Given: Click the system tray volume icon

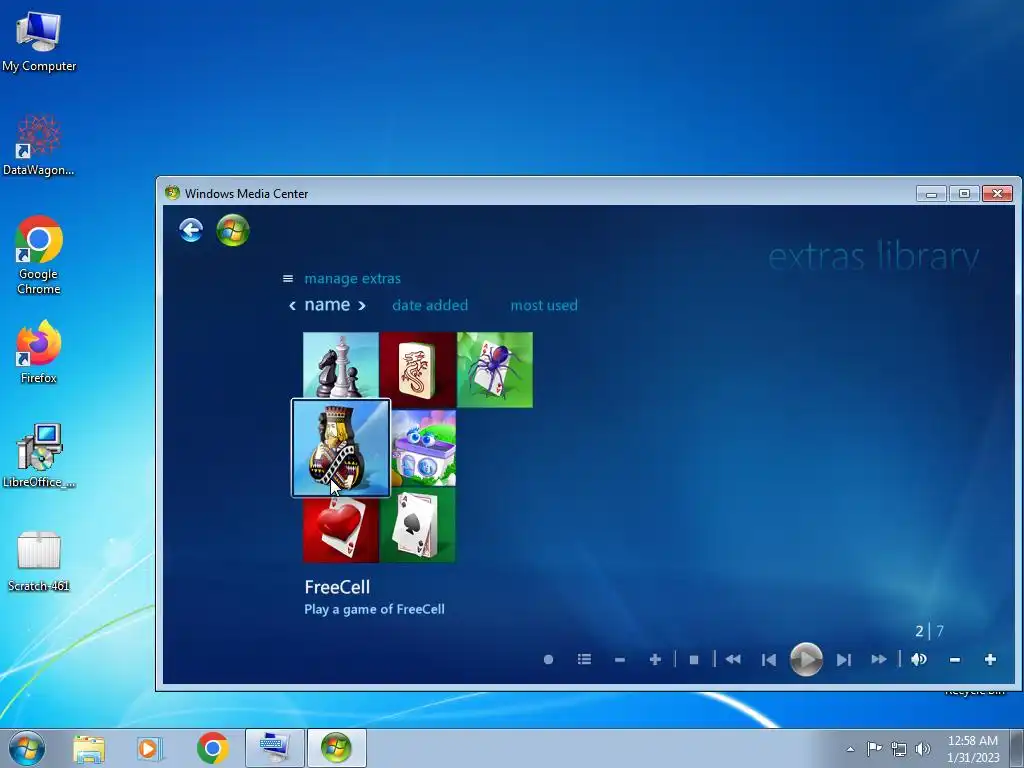Looking at the screenshot, I should [923, 748].
